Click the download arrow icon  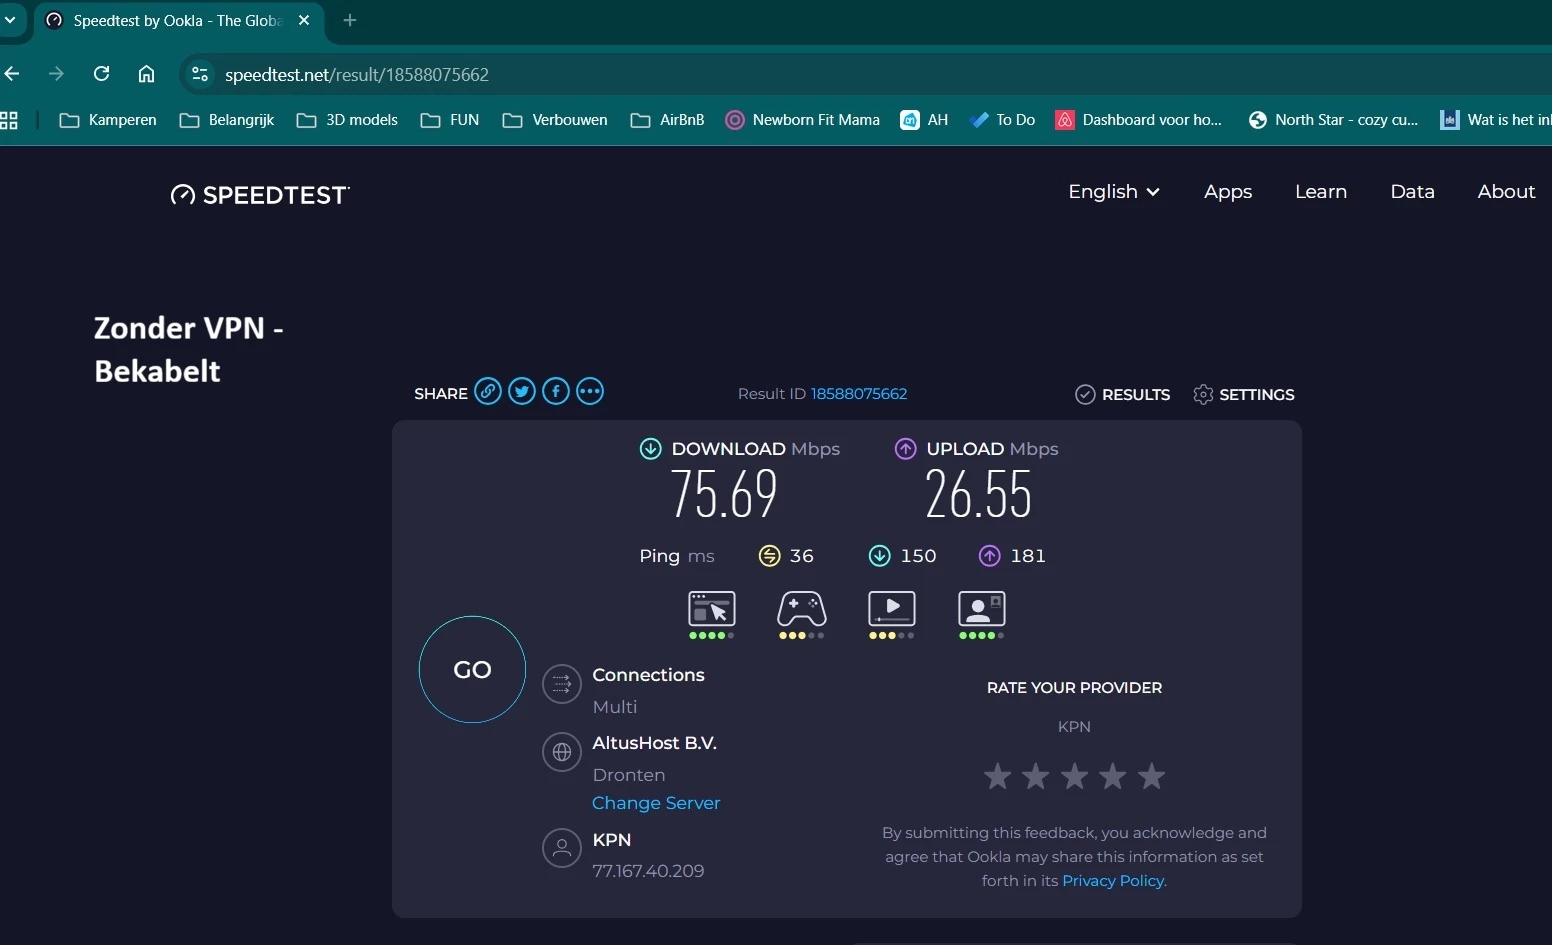[x=650, y=449]
